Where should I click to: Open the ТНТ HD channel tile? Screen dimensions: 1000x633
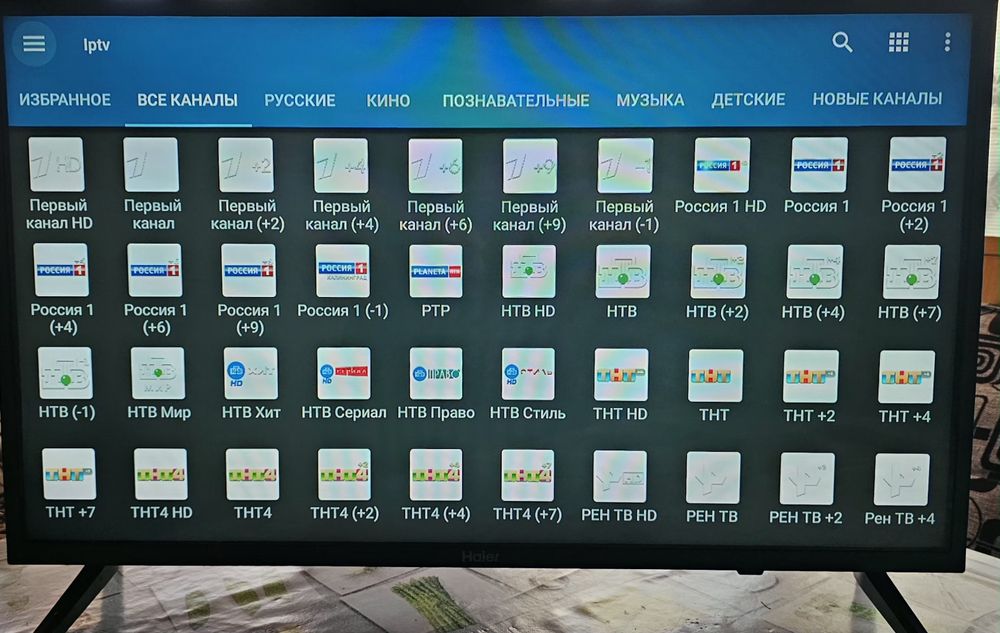tap(621, 375)
